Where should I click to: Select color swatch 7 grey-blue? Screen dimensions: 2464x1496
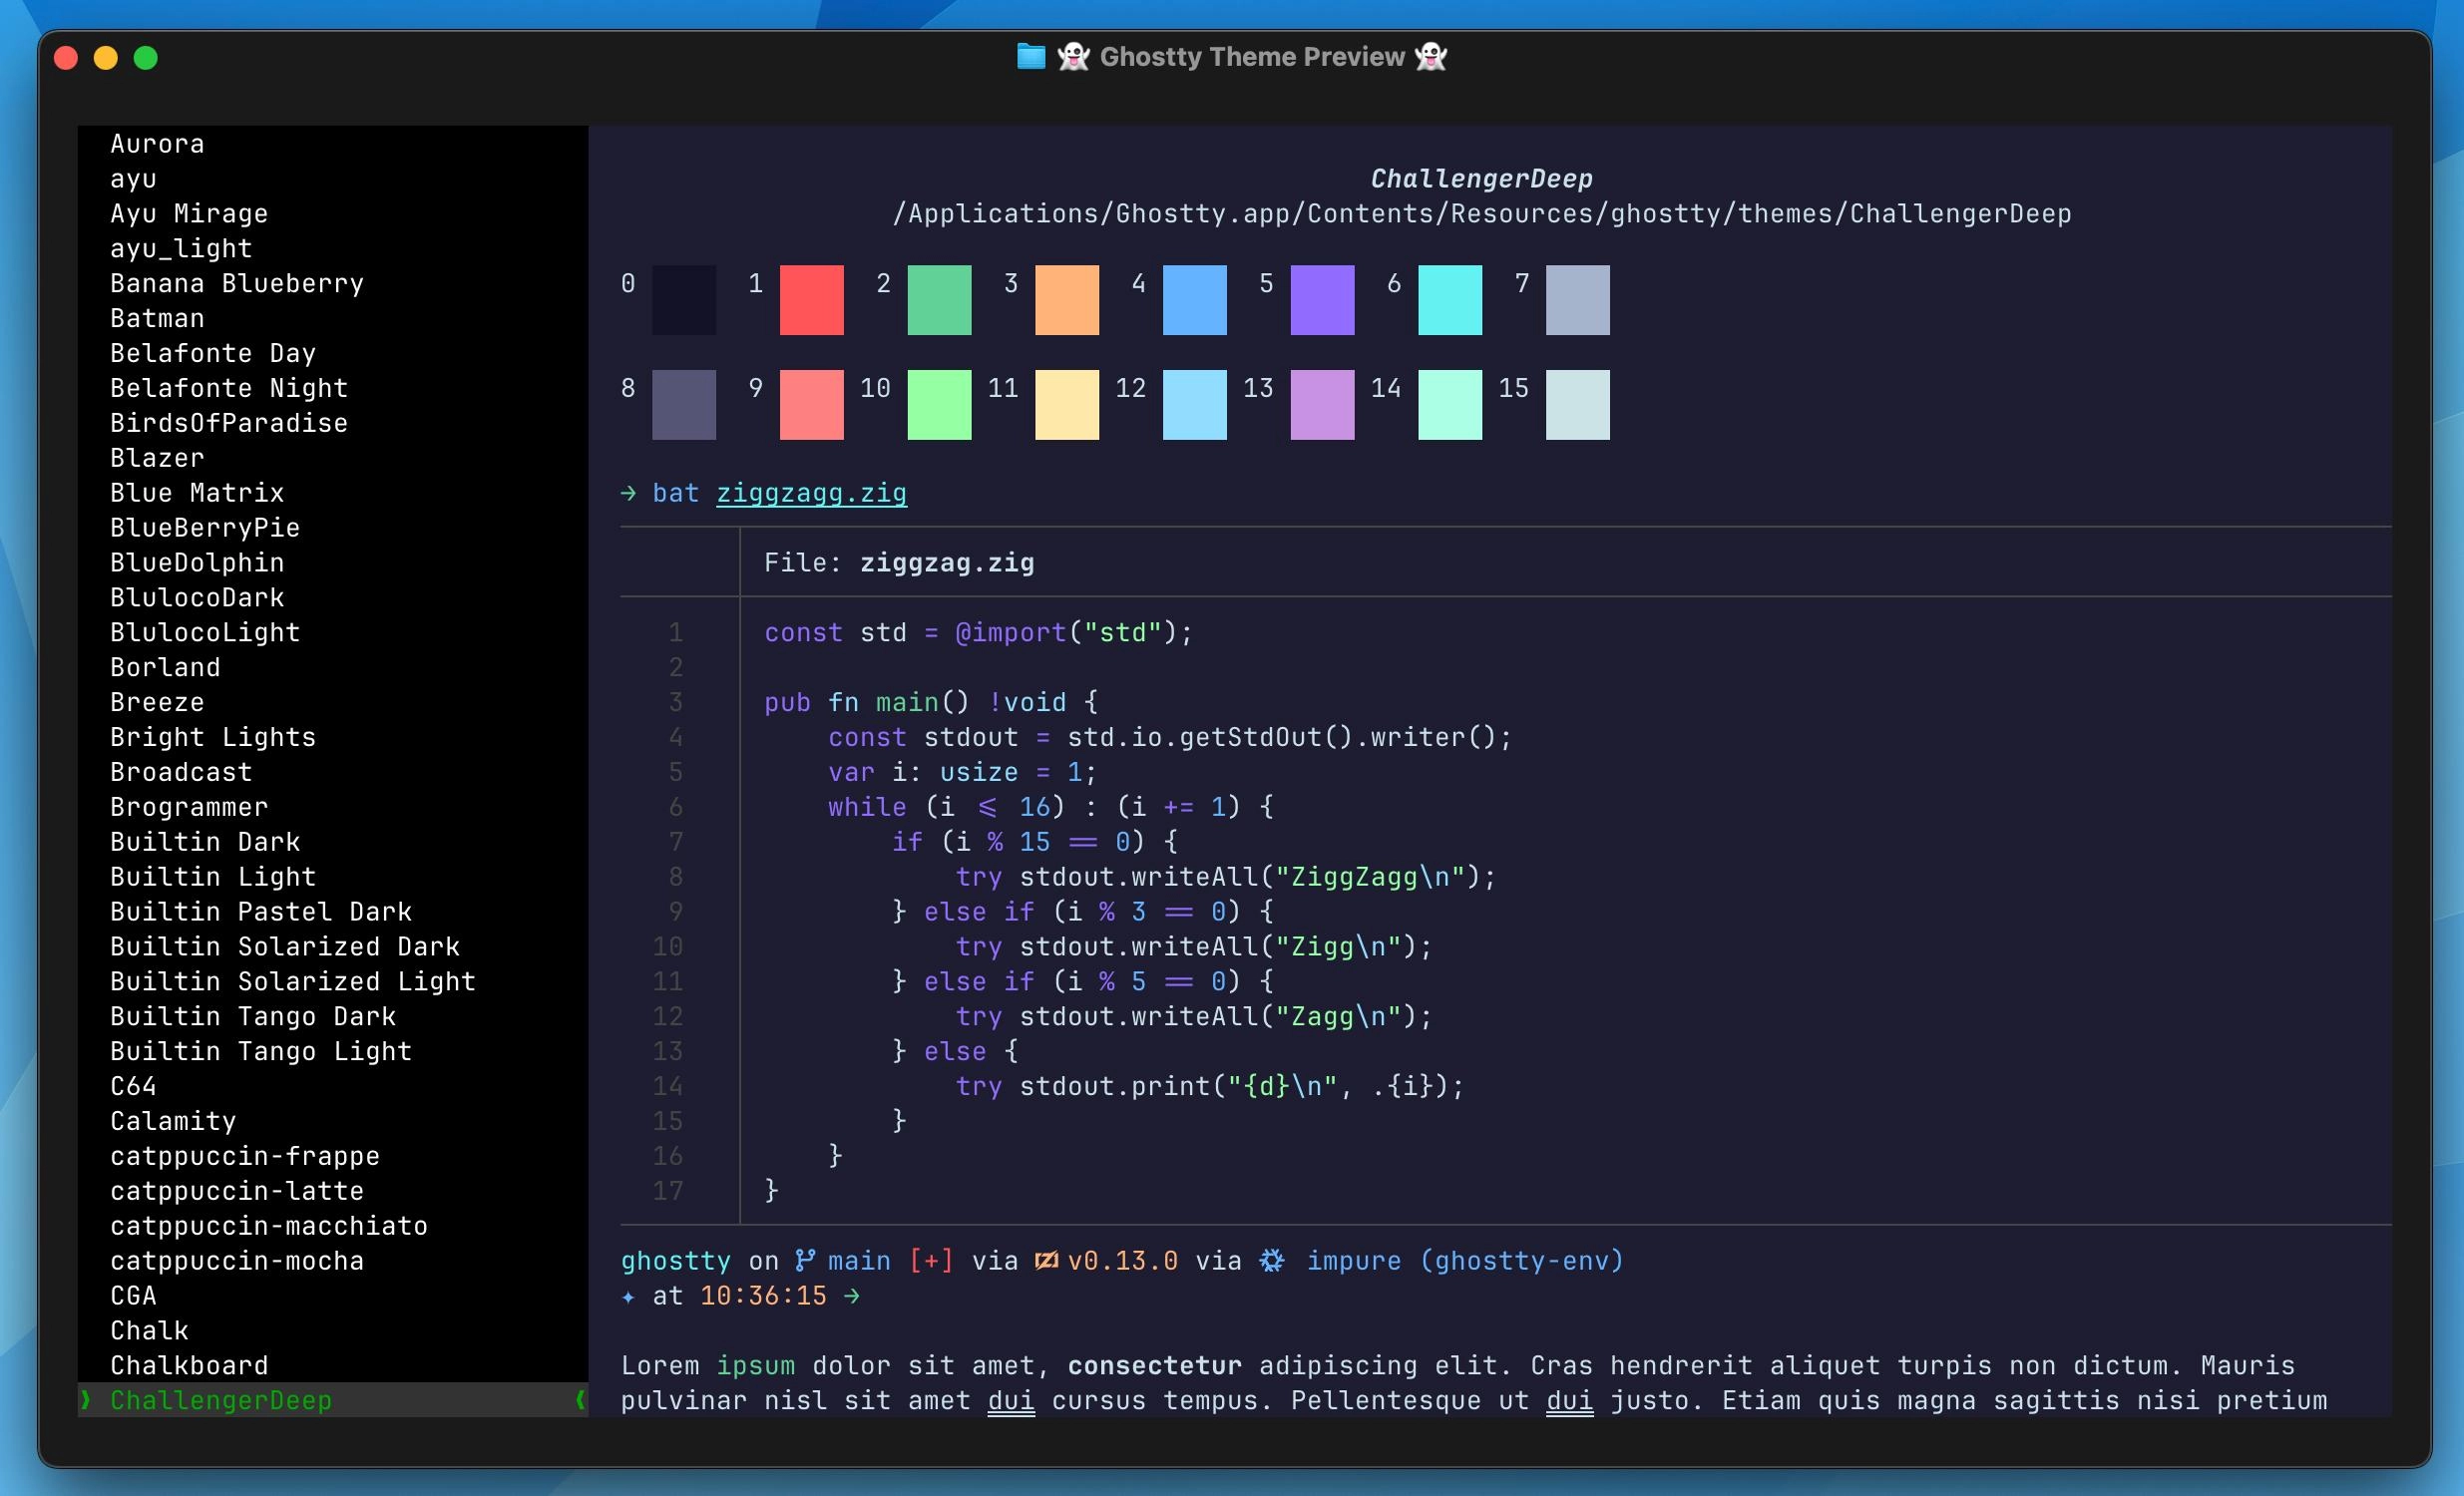[x=1578, y=300]
